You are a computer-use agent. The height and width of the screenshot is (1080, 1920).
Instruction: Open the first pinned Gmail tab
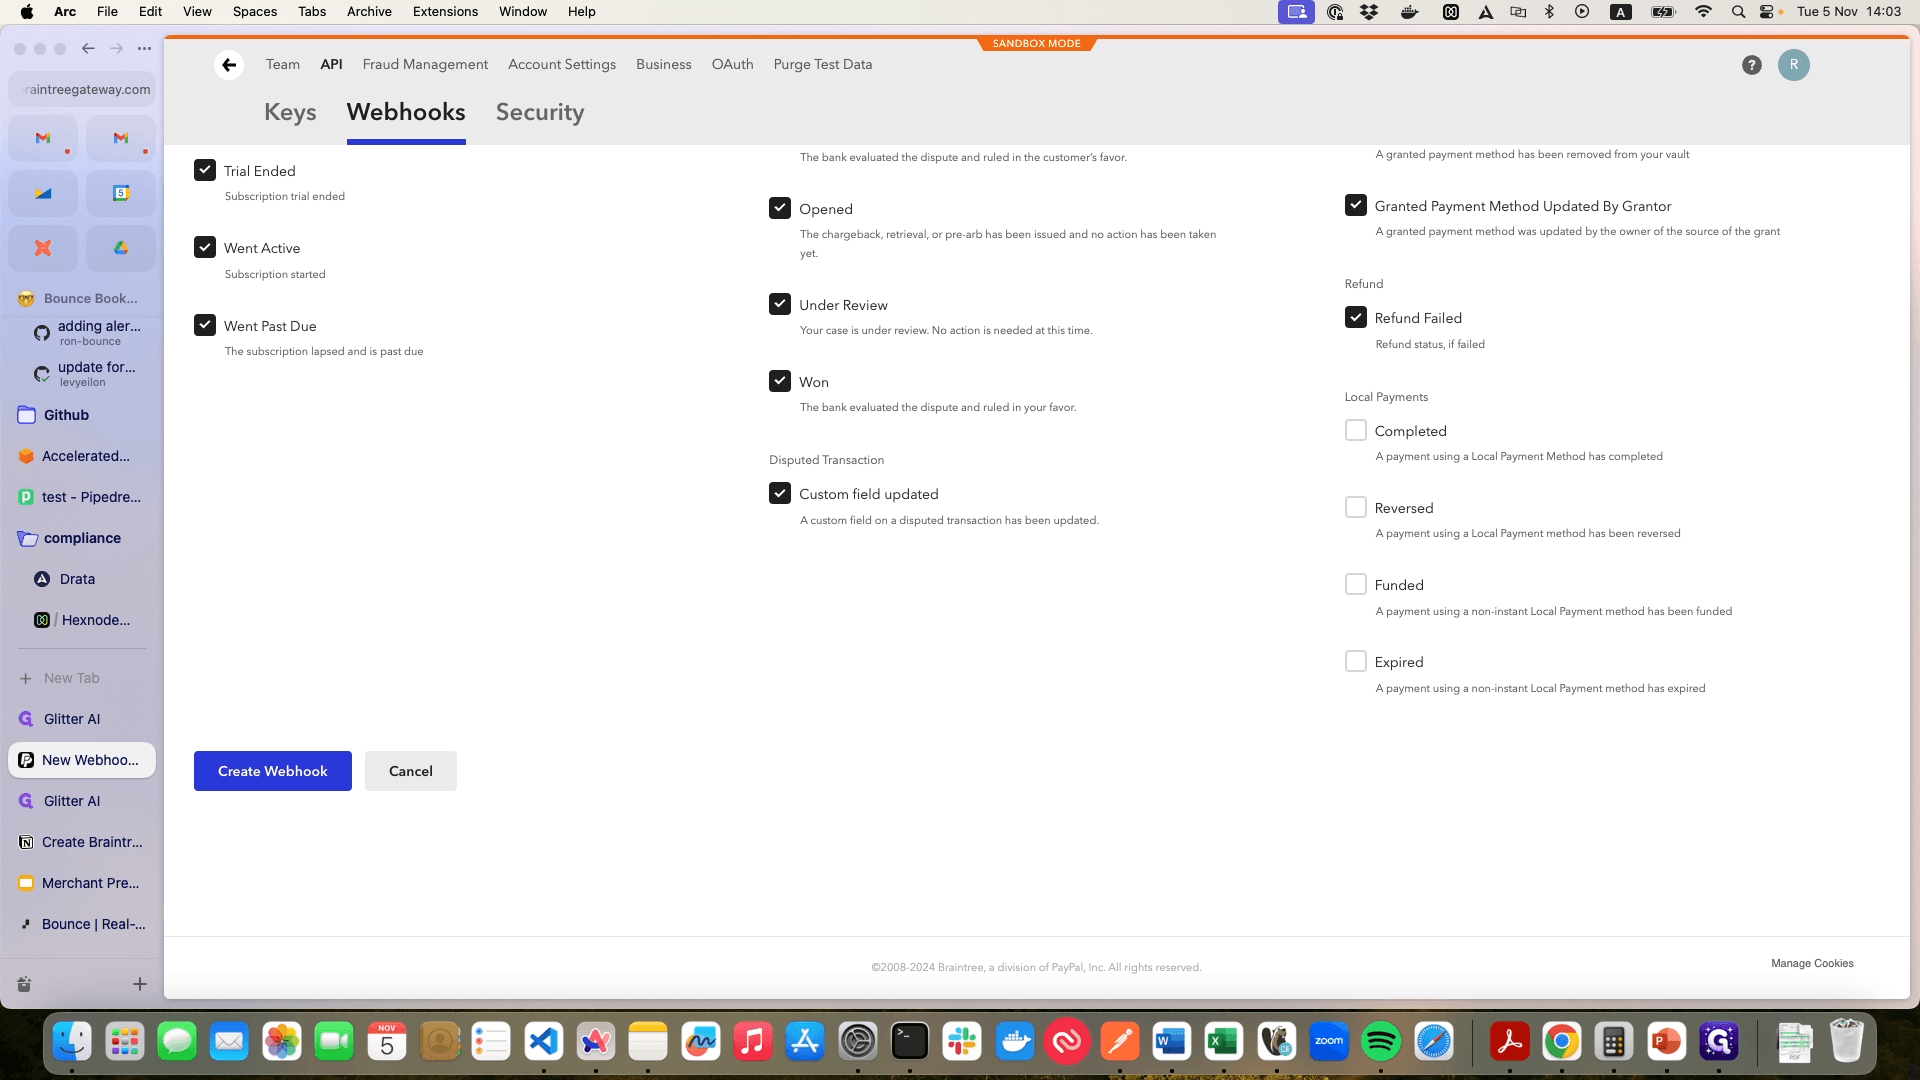(43, 138)
